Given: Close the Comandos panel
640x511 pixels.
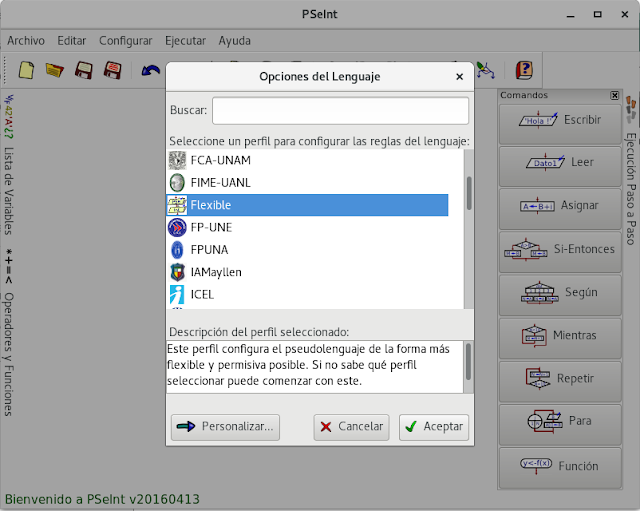Looking at the screenshot, I should tap(614, 95).
